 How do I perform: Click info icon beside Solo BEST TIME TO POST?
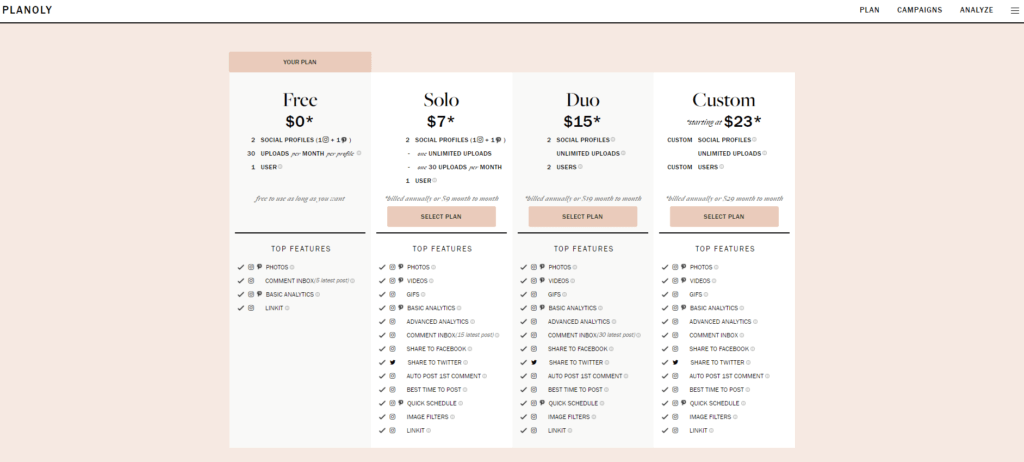click(x=465, y=389)
